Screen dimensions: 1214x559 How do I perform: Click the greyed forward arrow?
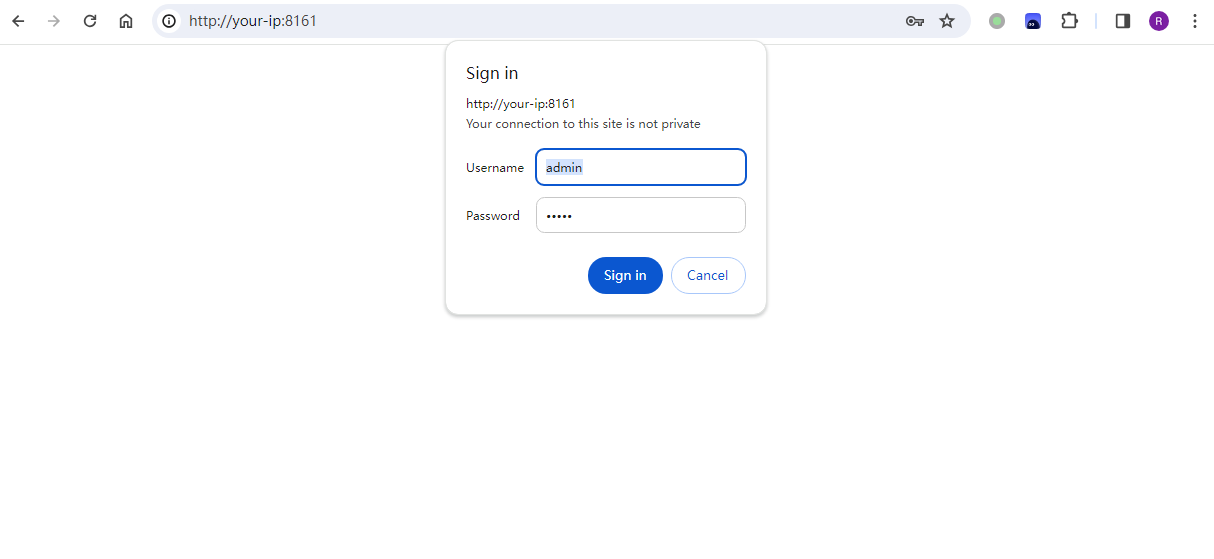54,21
